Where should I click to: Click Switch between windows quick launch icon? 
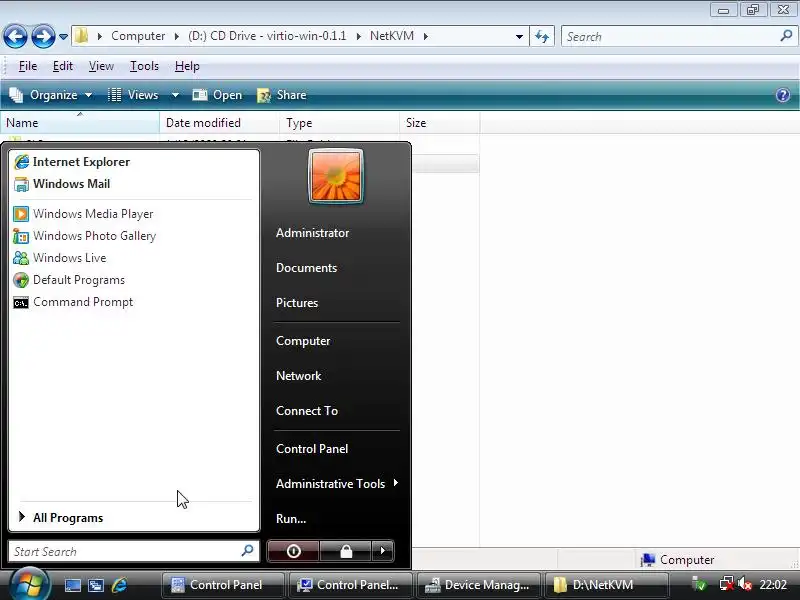[96, 585]
